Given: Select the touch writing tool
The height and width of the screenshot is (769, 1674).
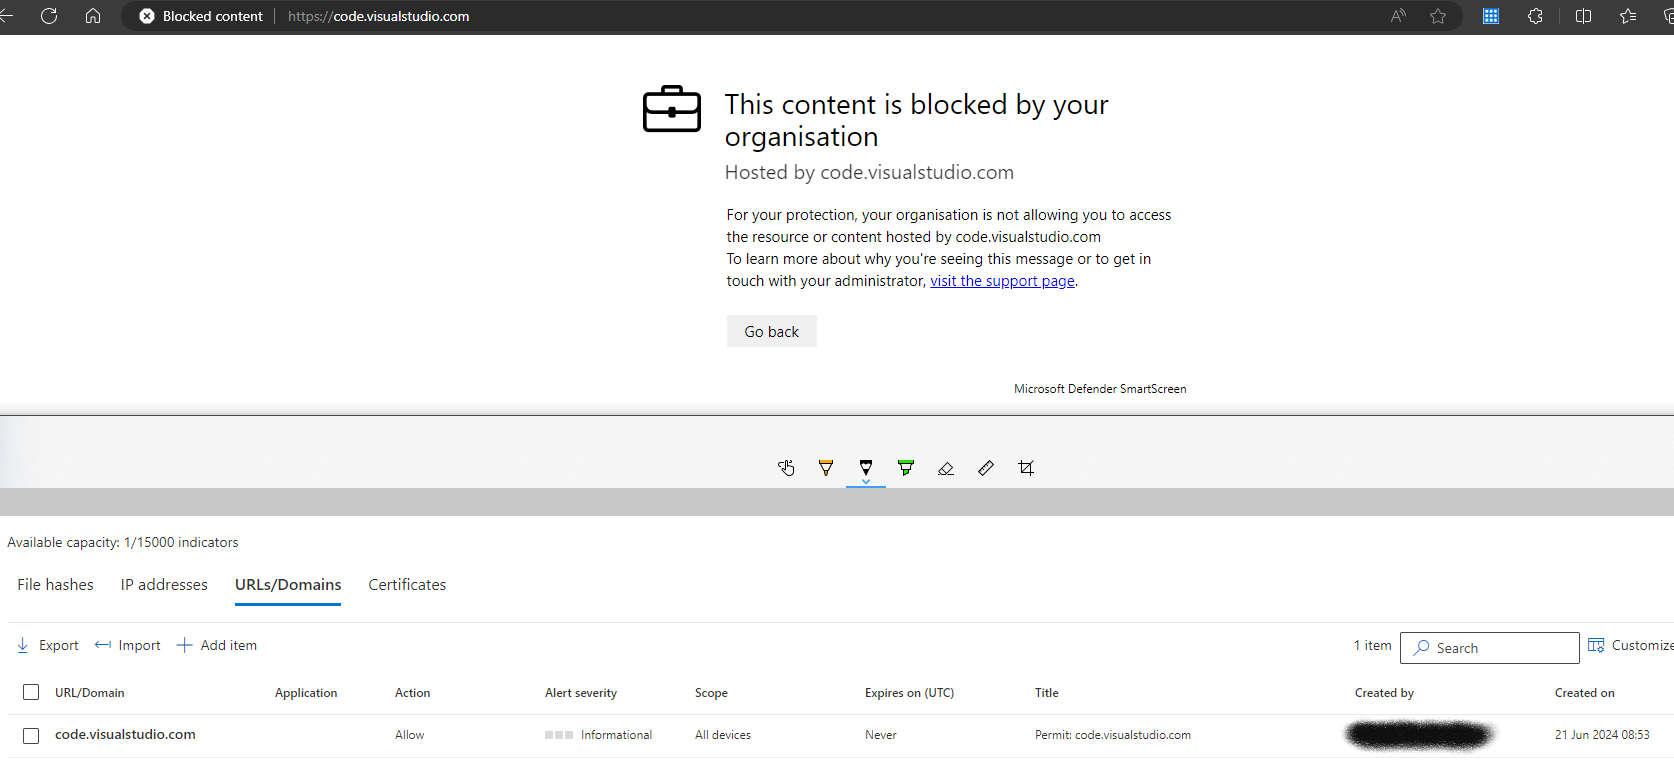Looking at the screenshot, I should [x=786, y=468].
